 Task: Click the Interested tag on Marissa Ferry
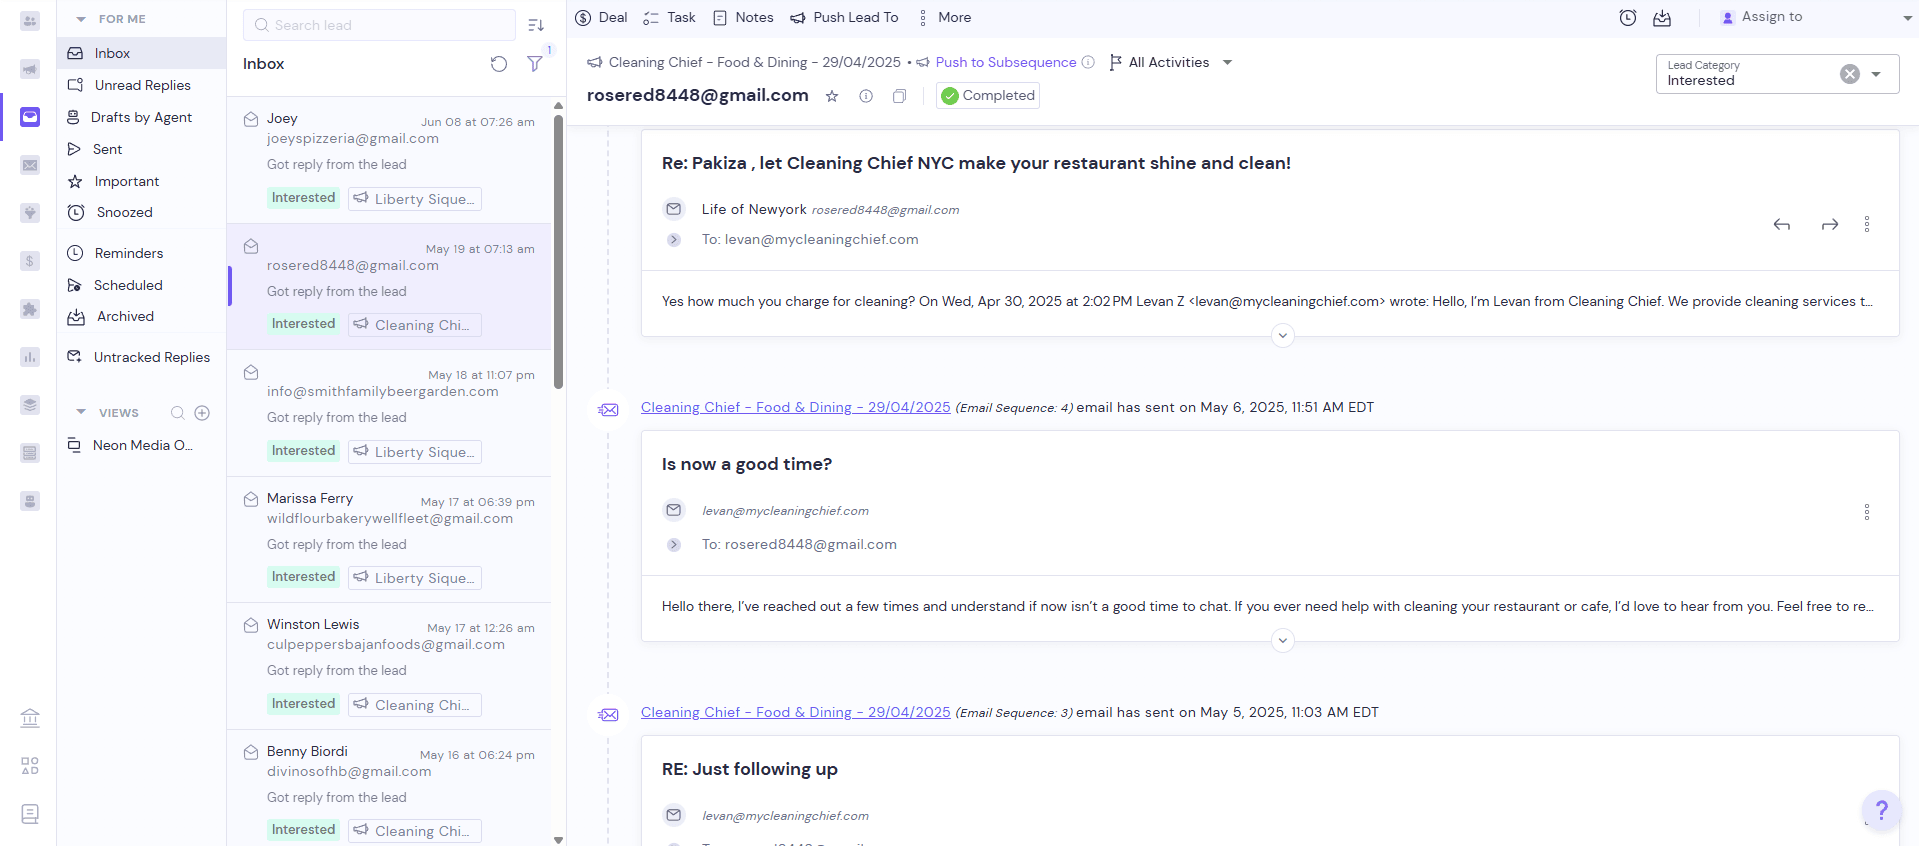pyautogui.click(x=303, y=577)
